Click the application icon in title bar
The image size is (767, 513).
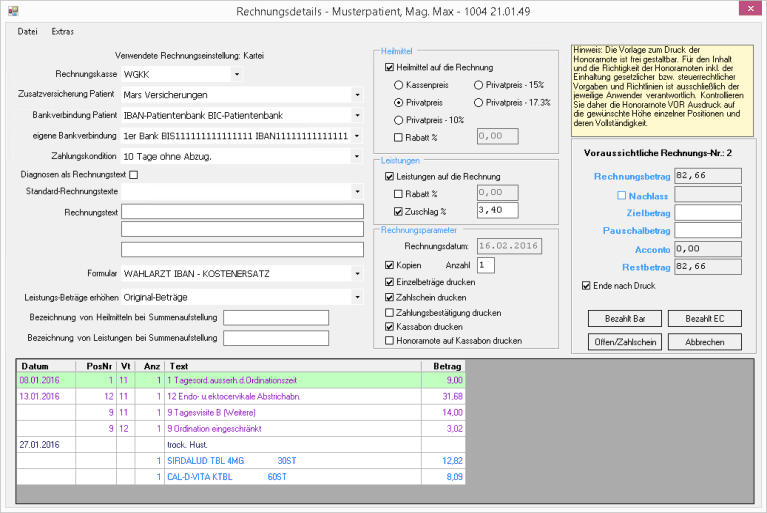pyautogui.click(x=13, y=11)
